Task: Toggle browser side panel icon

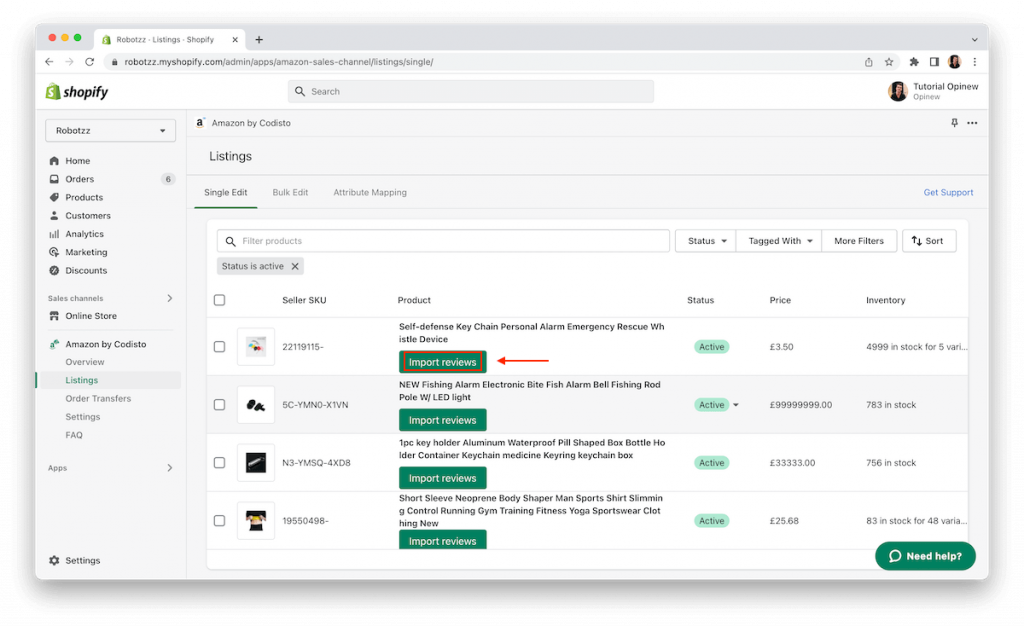Action: click(x=935, y=62)
